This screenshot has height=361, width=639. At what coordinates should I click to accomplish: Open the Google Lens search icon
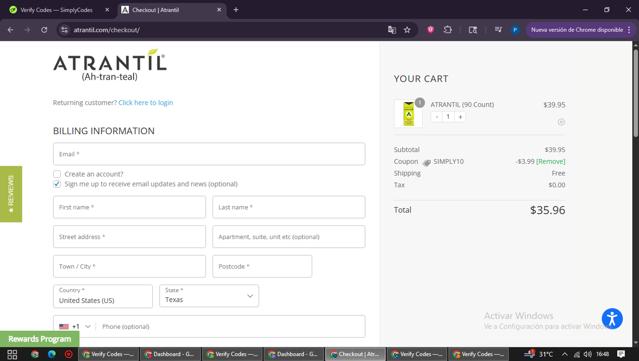pyautogui.click(x=473, y=30)
